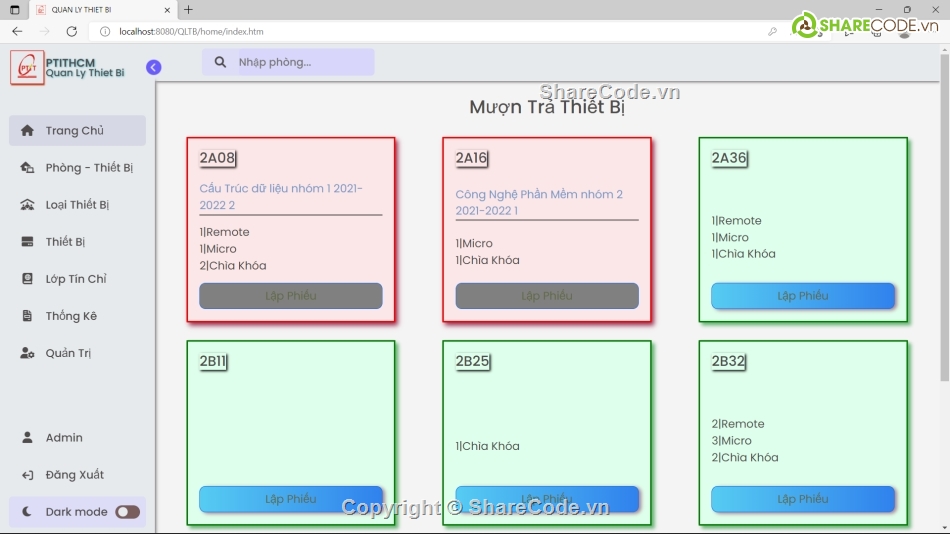The width and height of the screenshot is (950, 534).
Task: Select the Lớp Tín Chỉ menu item
Action: pyautogui.click(x=75, y=279)
